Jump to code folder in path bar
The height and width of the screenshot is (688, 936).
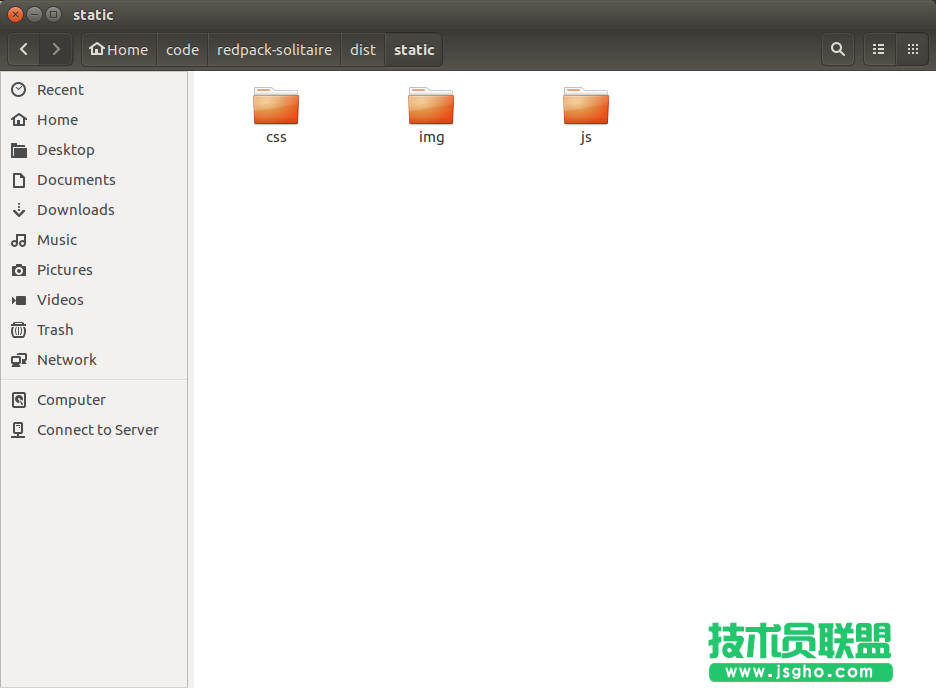[182, 50]
